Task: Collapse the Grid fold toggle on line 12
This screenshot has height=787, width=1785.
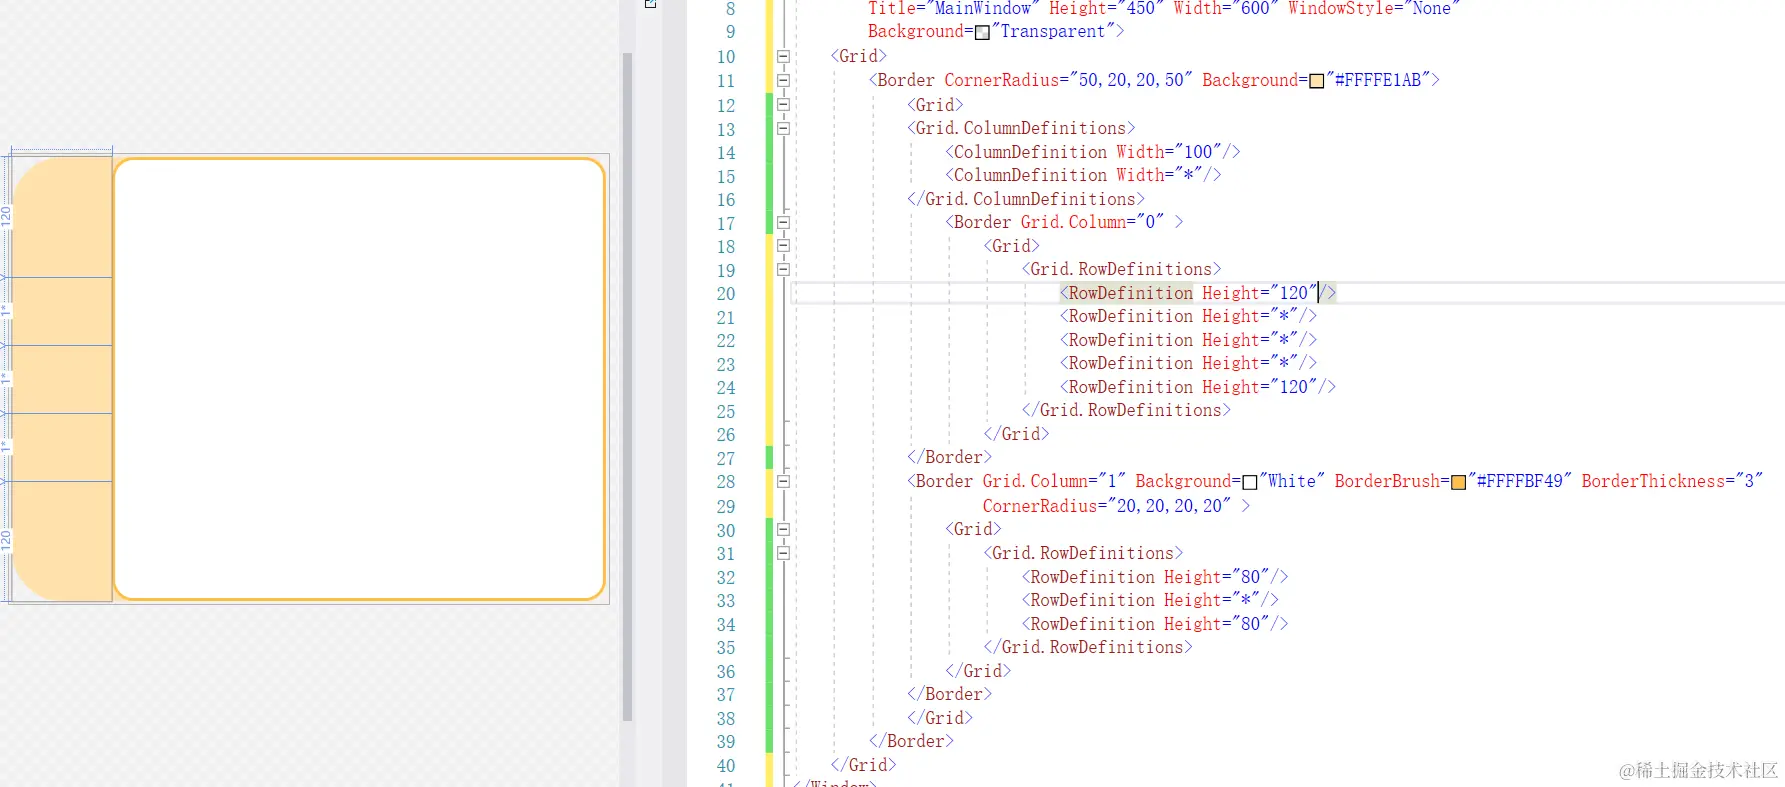Action: 783,104
